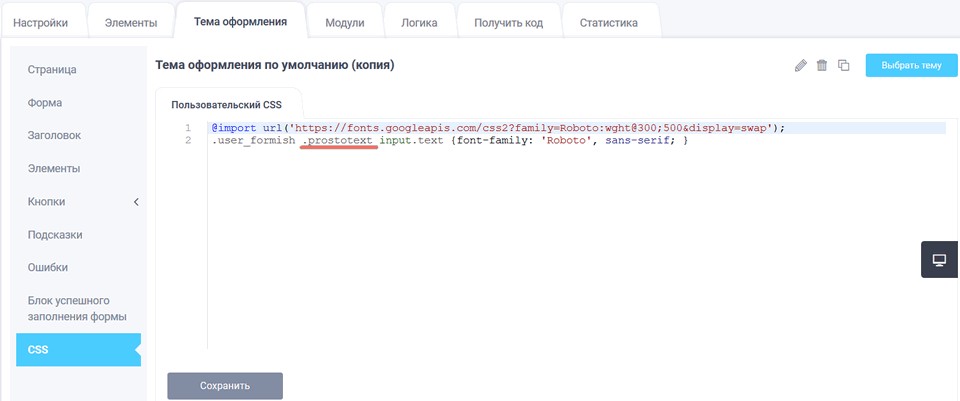Open the Статистика tab

608,22
